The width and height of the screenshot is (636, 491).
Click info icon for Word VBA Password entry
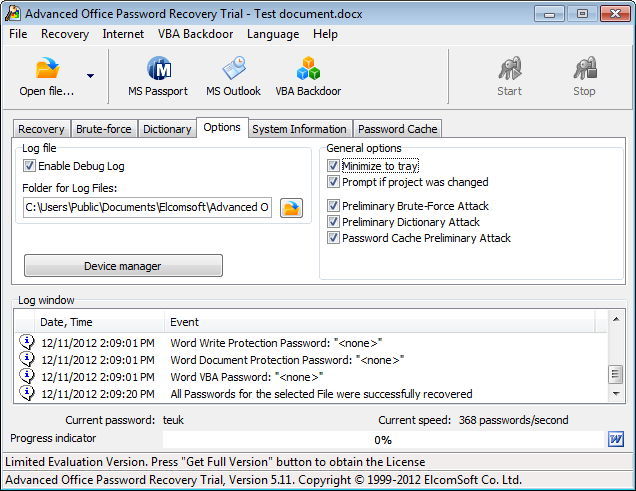tap(27, 377)
